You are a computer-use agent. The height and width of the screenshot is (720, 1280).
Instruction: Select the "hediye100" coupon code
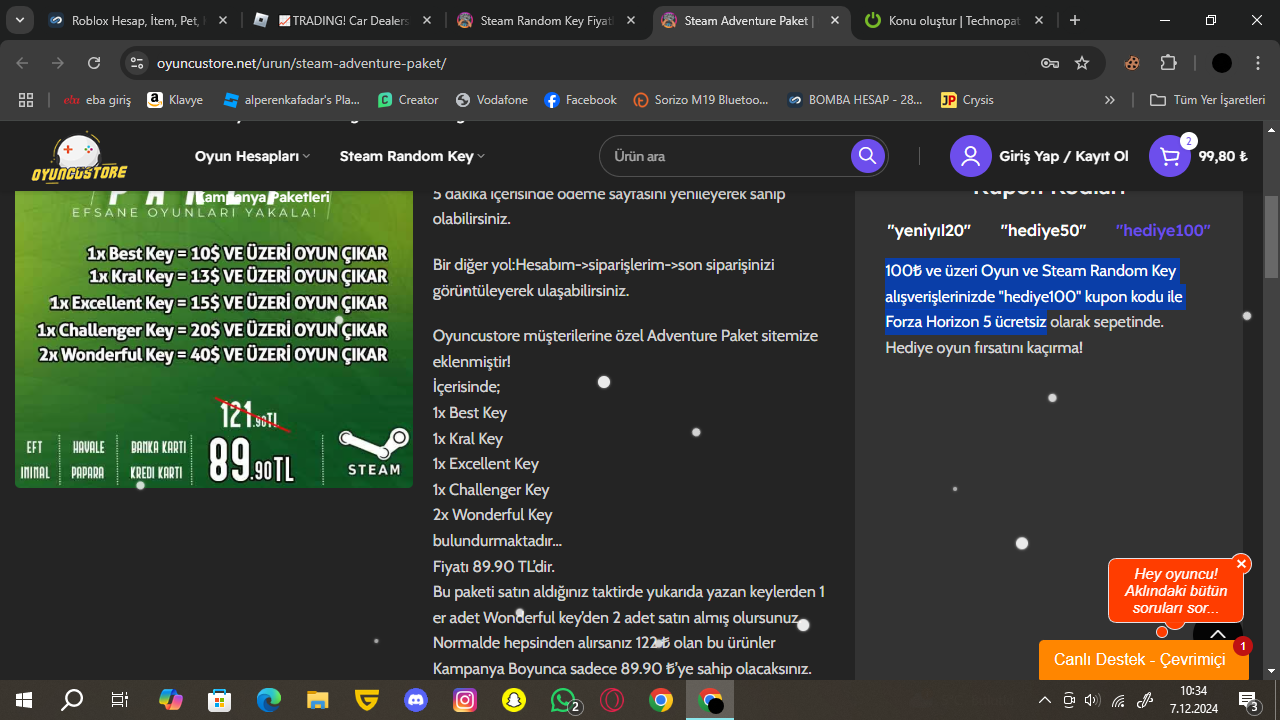1163,231
